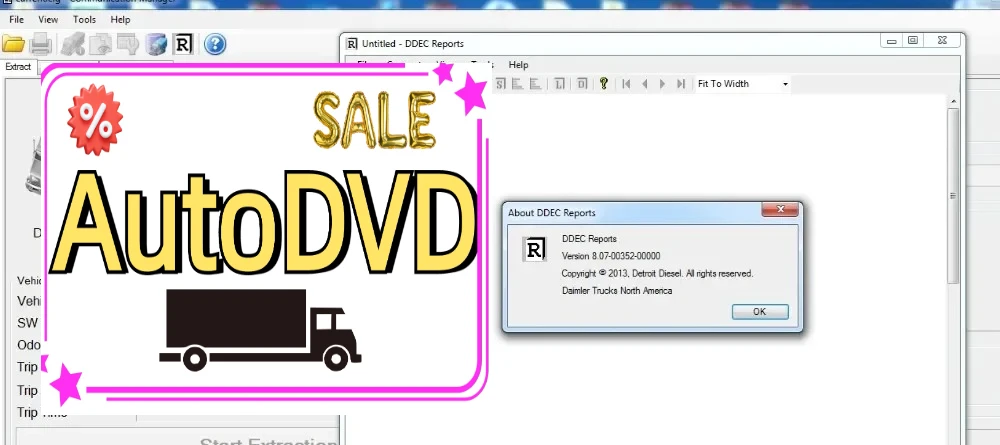1000x445 pixels.
Task: Click 'DDEC Reports' name line in About dialog body
Action: [589, 239]
